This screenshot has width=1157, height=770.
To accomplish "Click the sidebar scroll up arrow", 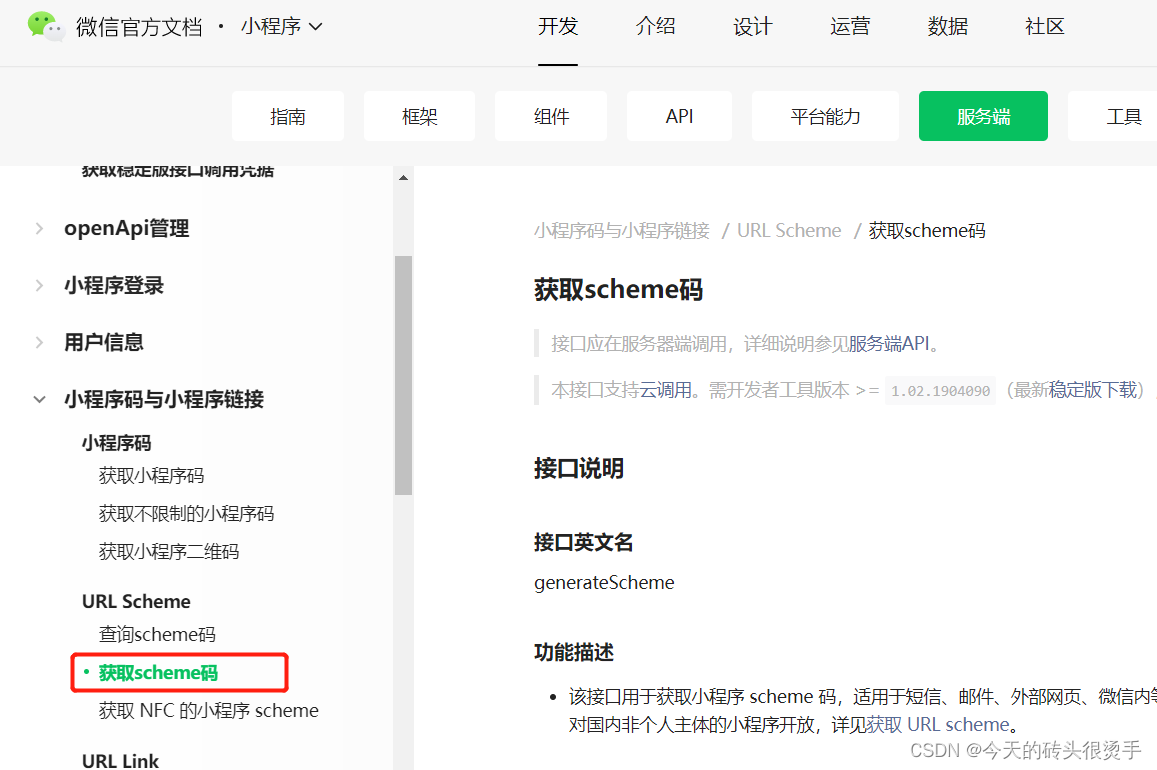I will [403, 178].
